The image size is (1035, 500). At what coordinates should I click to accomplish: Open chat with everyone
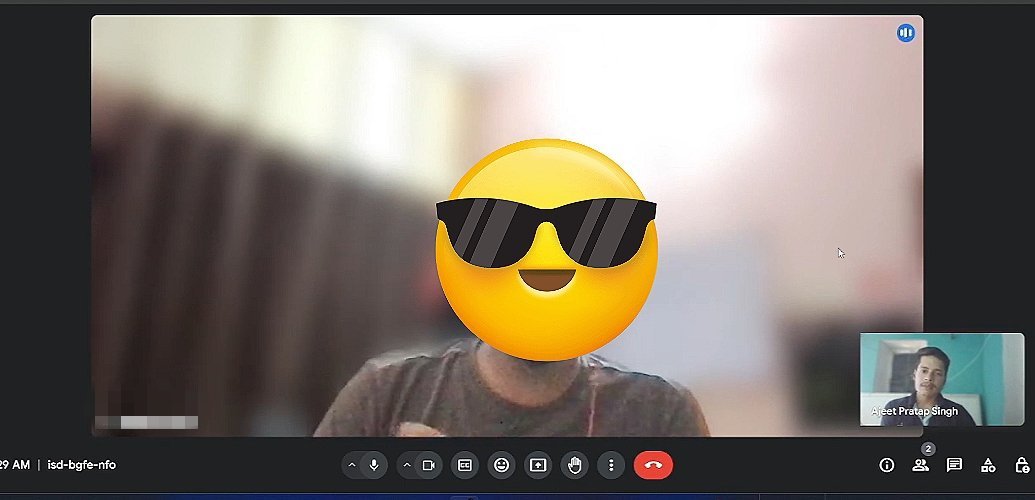[954, 465]
